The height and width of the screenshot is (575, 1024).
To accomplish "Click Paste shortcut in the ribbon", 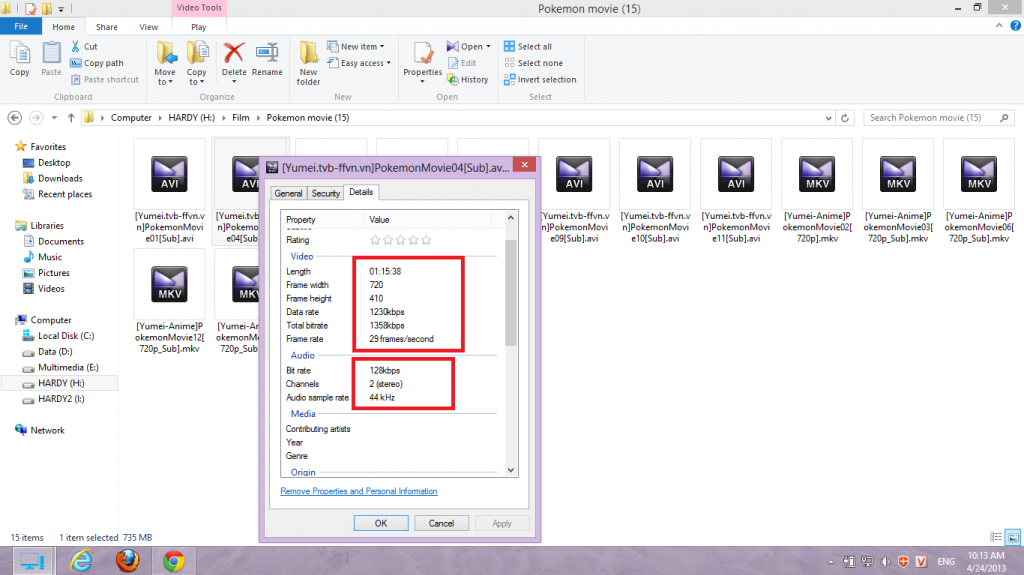I will tap(104, 80).
